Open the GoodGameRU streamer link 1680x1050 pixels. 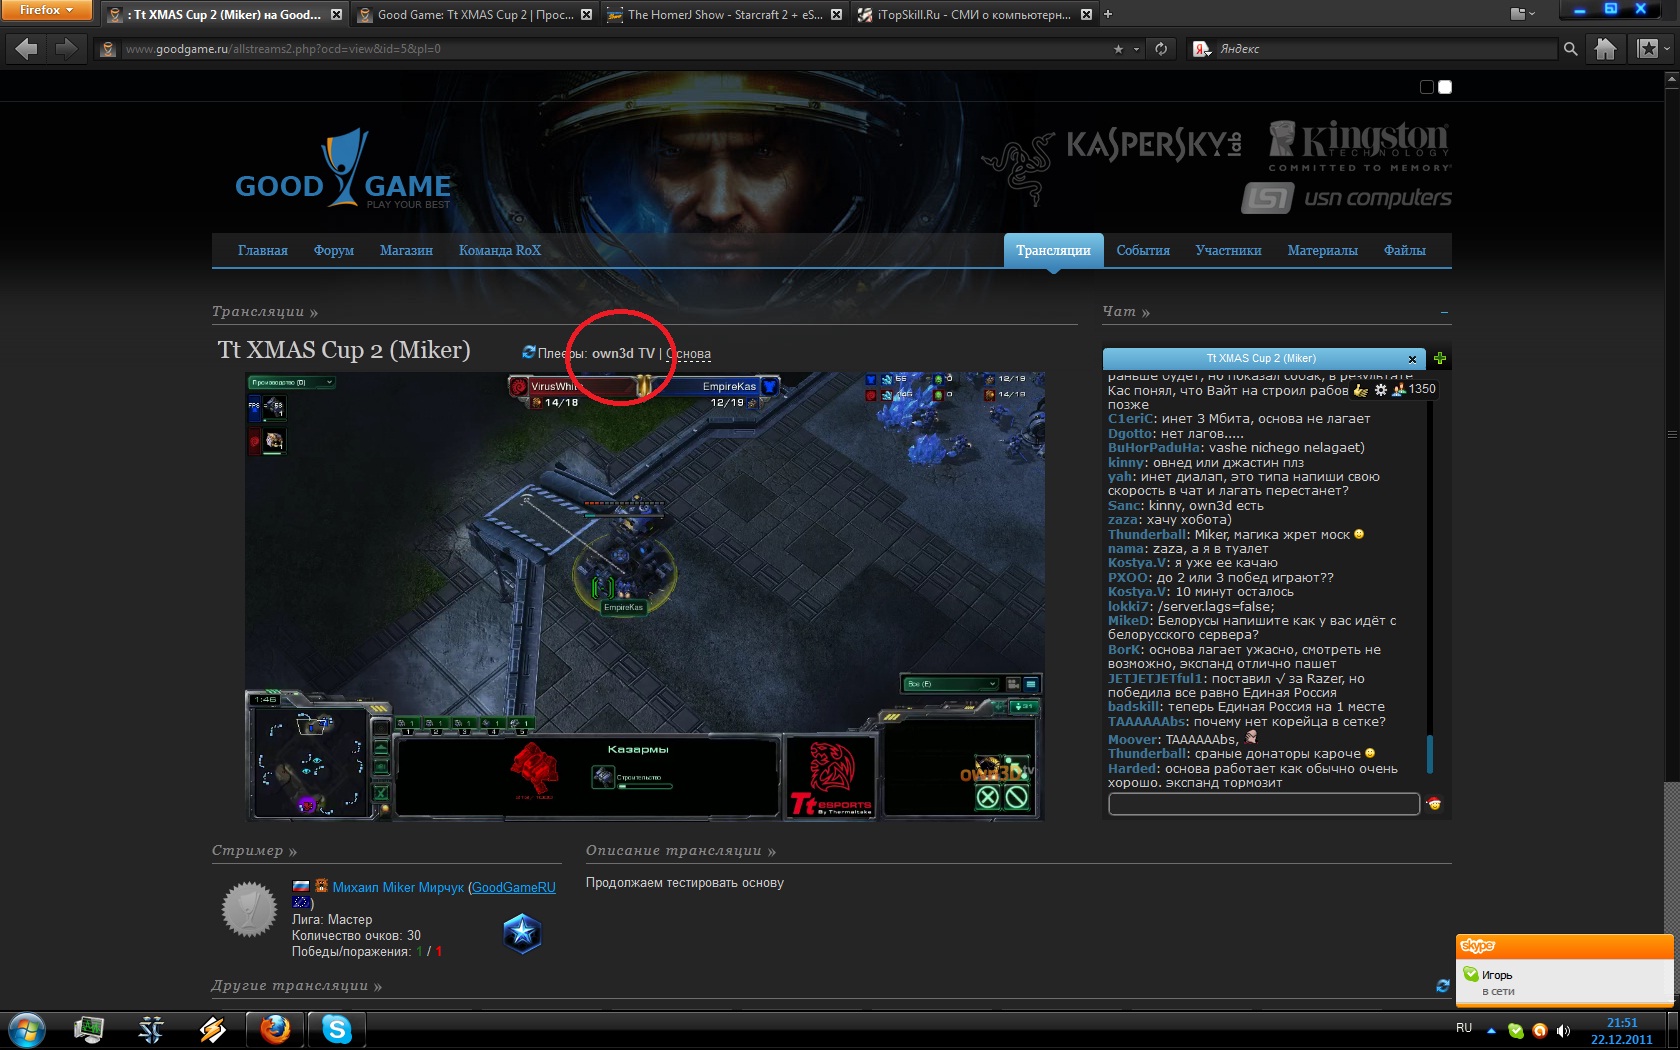tap(513, 887)
